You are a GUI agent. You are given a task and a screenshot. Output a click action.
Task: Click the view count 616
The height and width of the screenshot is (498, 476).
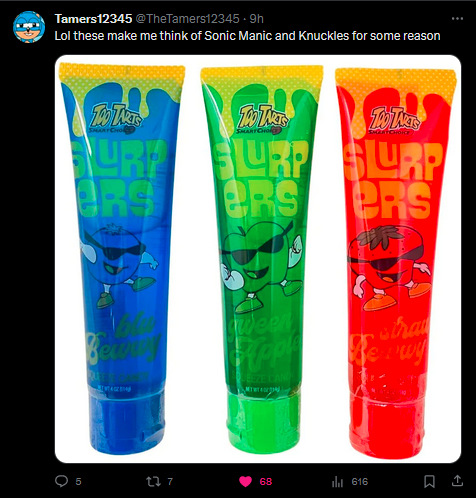click(x=360, y=481)
